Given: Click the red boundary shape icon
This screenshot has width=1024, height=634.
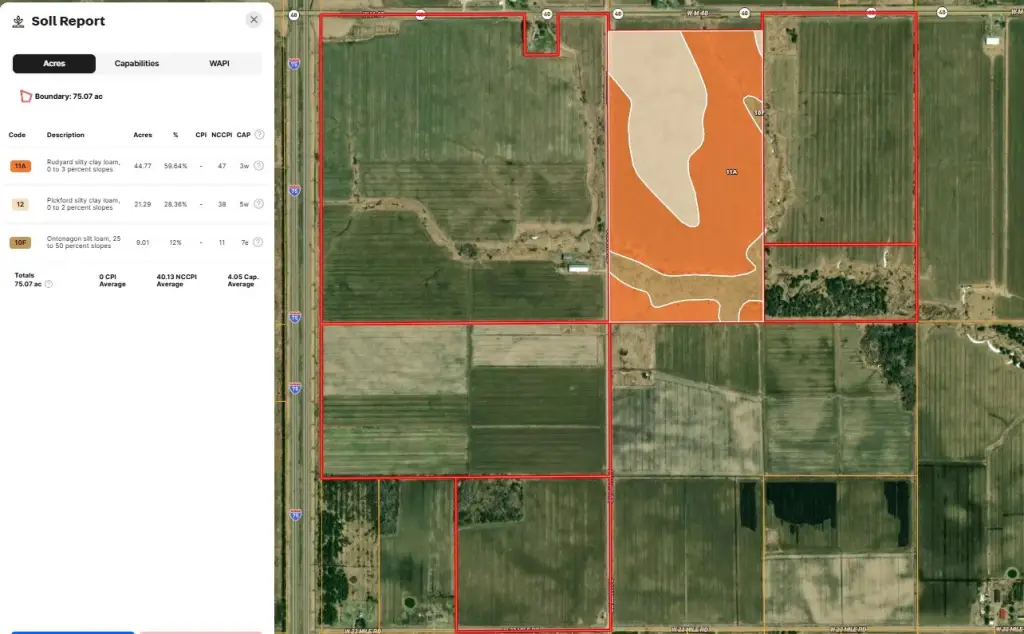Looking at the screenshot, I should 26,96.
